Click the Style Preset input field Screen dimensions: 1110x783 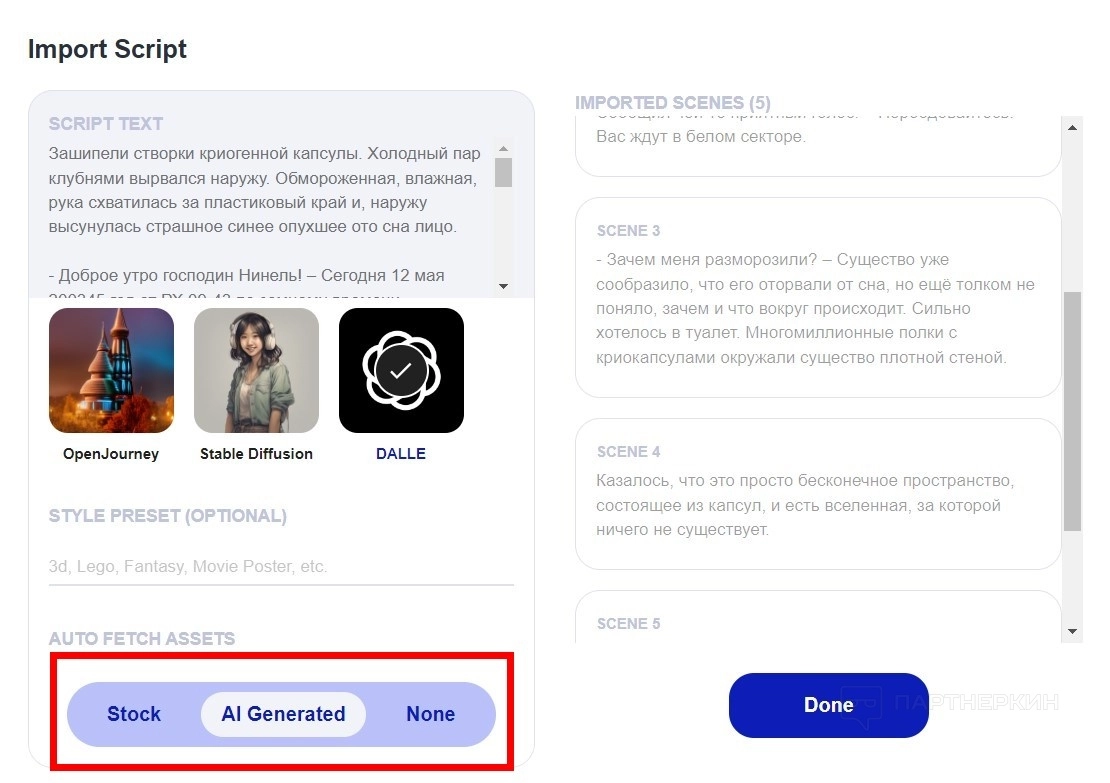tap(281, 566)
